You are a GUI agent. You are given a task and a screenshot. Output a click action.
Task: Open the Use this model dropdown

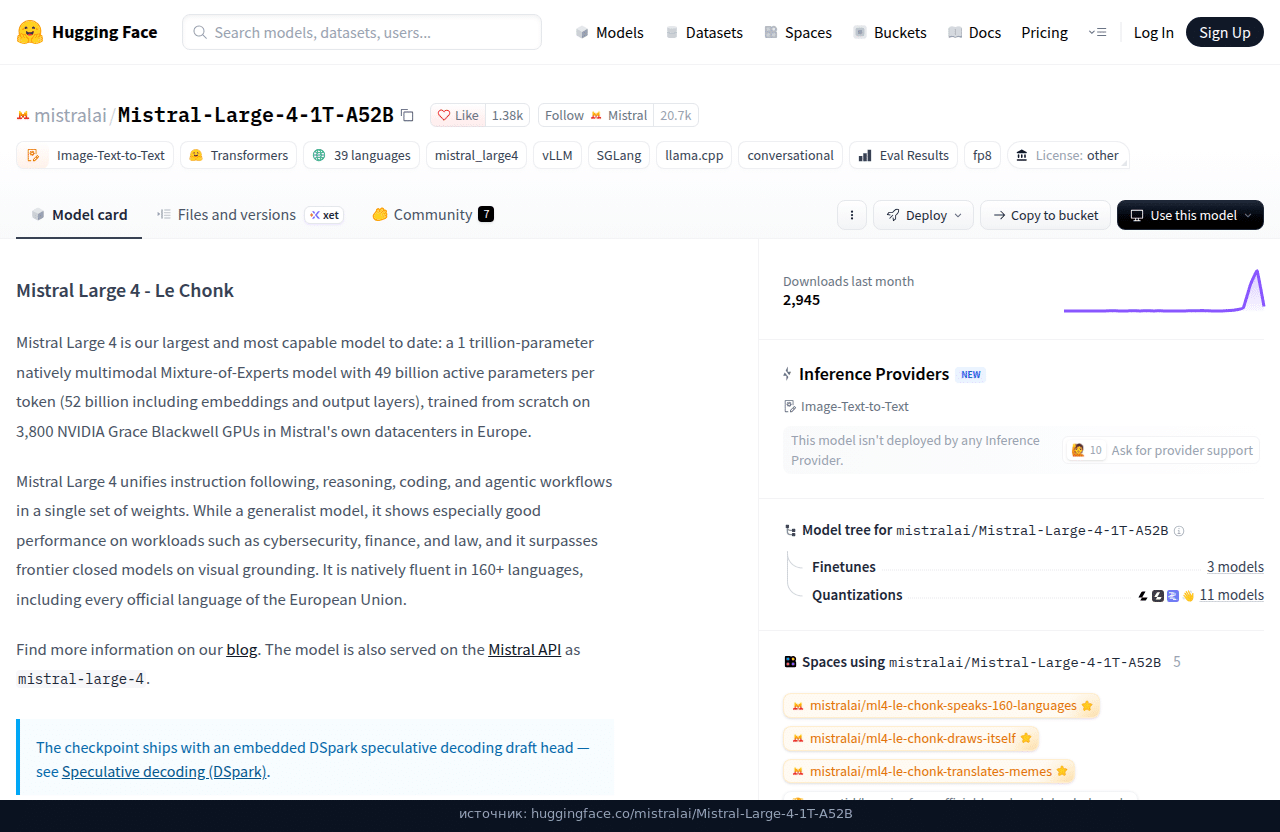pyautogui.click(x=1190, y=215)
